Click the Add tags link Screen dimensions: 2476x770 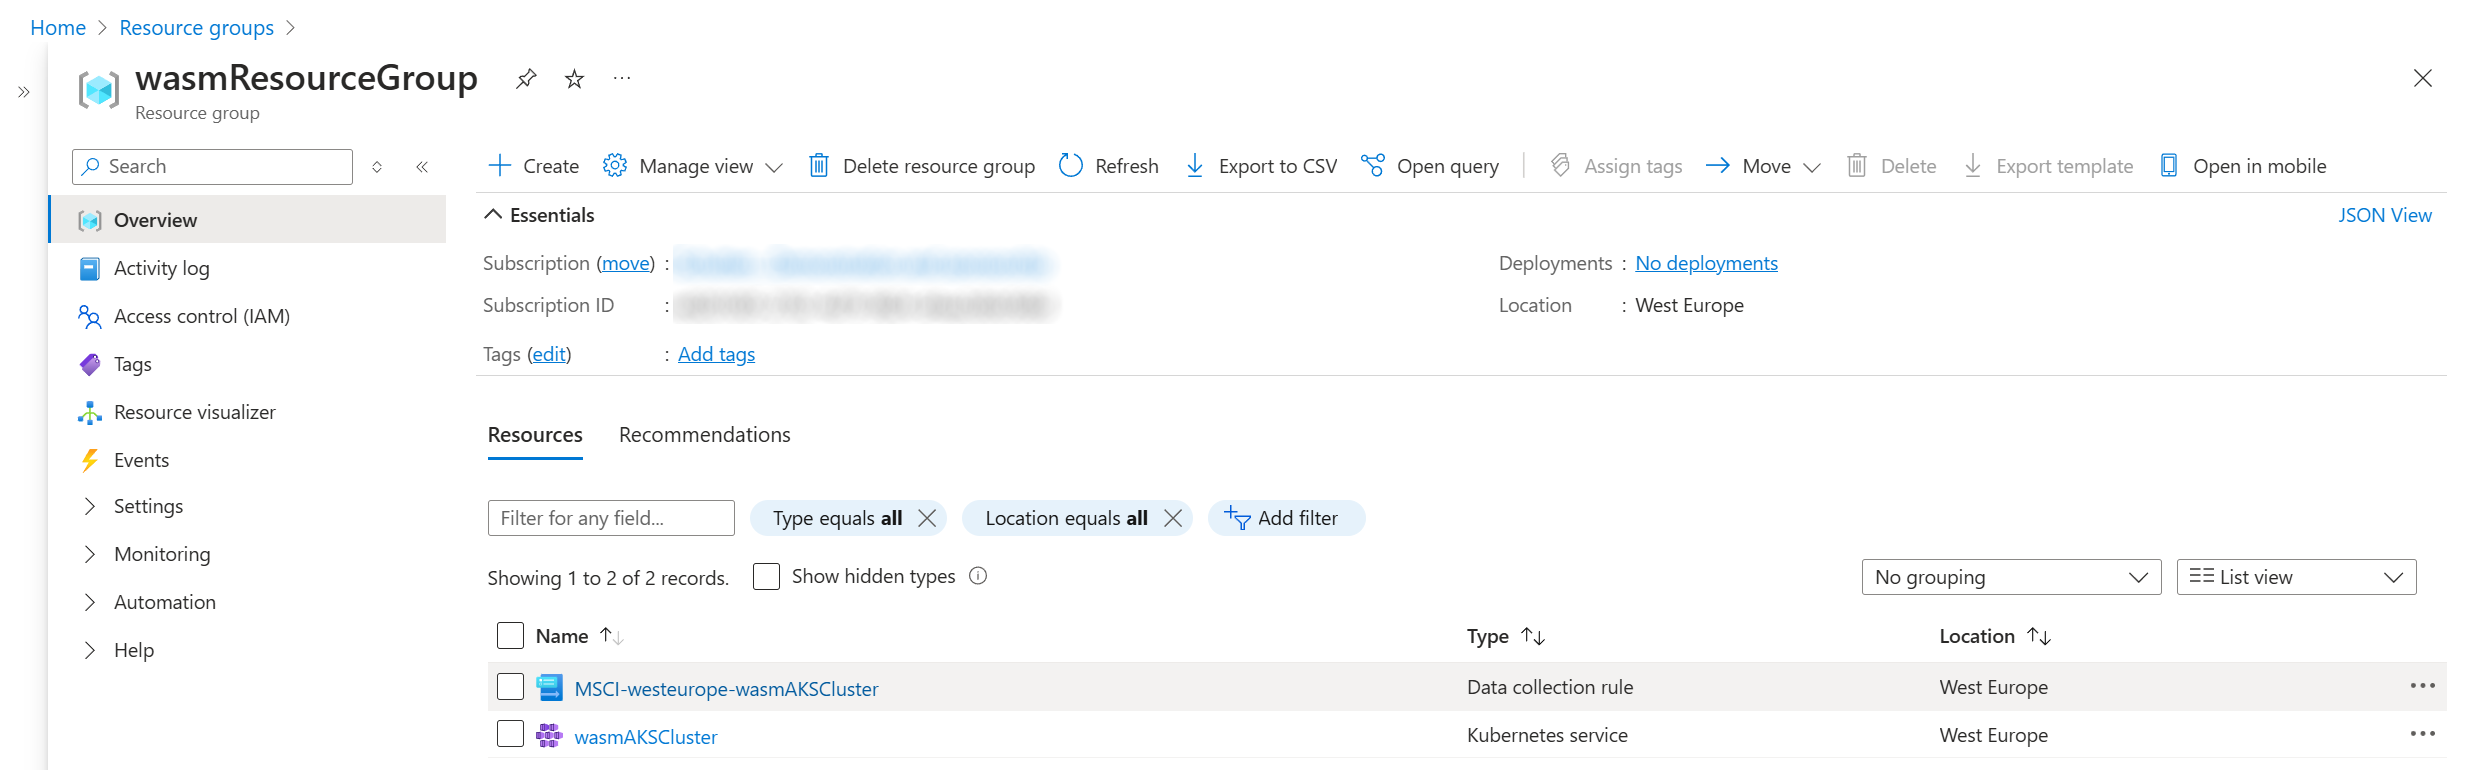(716, 354)
